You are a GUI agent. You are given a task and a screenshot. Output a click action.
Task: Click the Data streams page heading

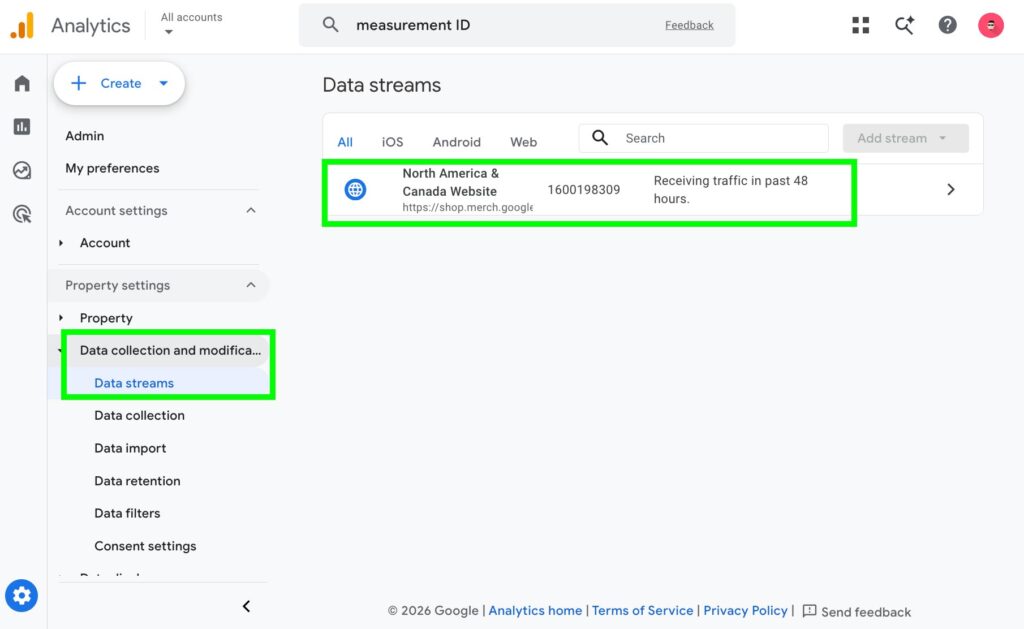(x=382, y=85)
